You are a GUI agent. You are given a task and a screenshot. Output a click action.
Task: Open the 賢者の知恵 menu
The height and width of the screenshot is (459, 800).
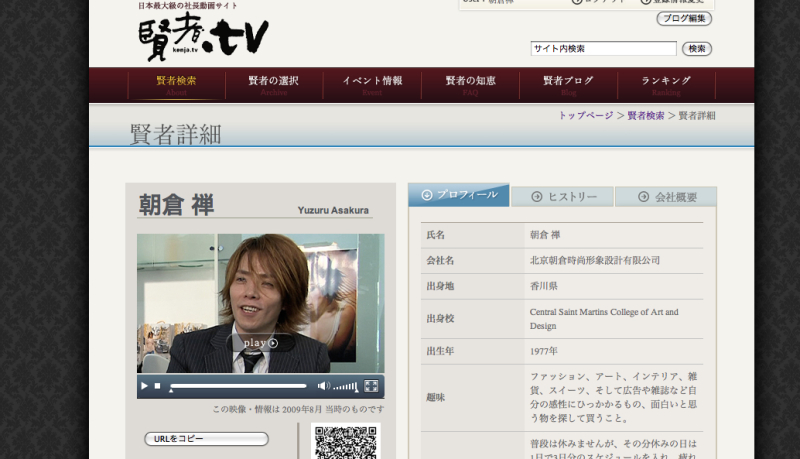tap(470, 85)
